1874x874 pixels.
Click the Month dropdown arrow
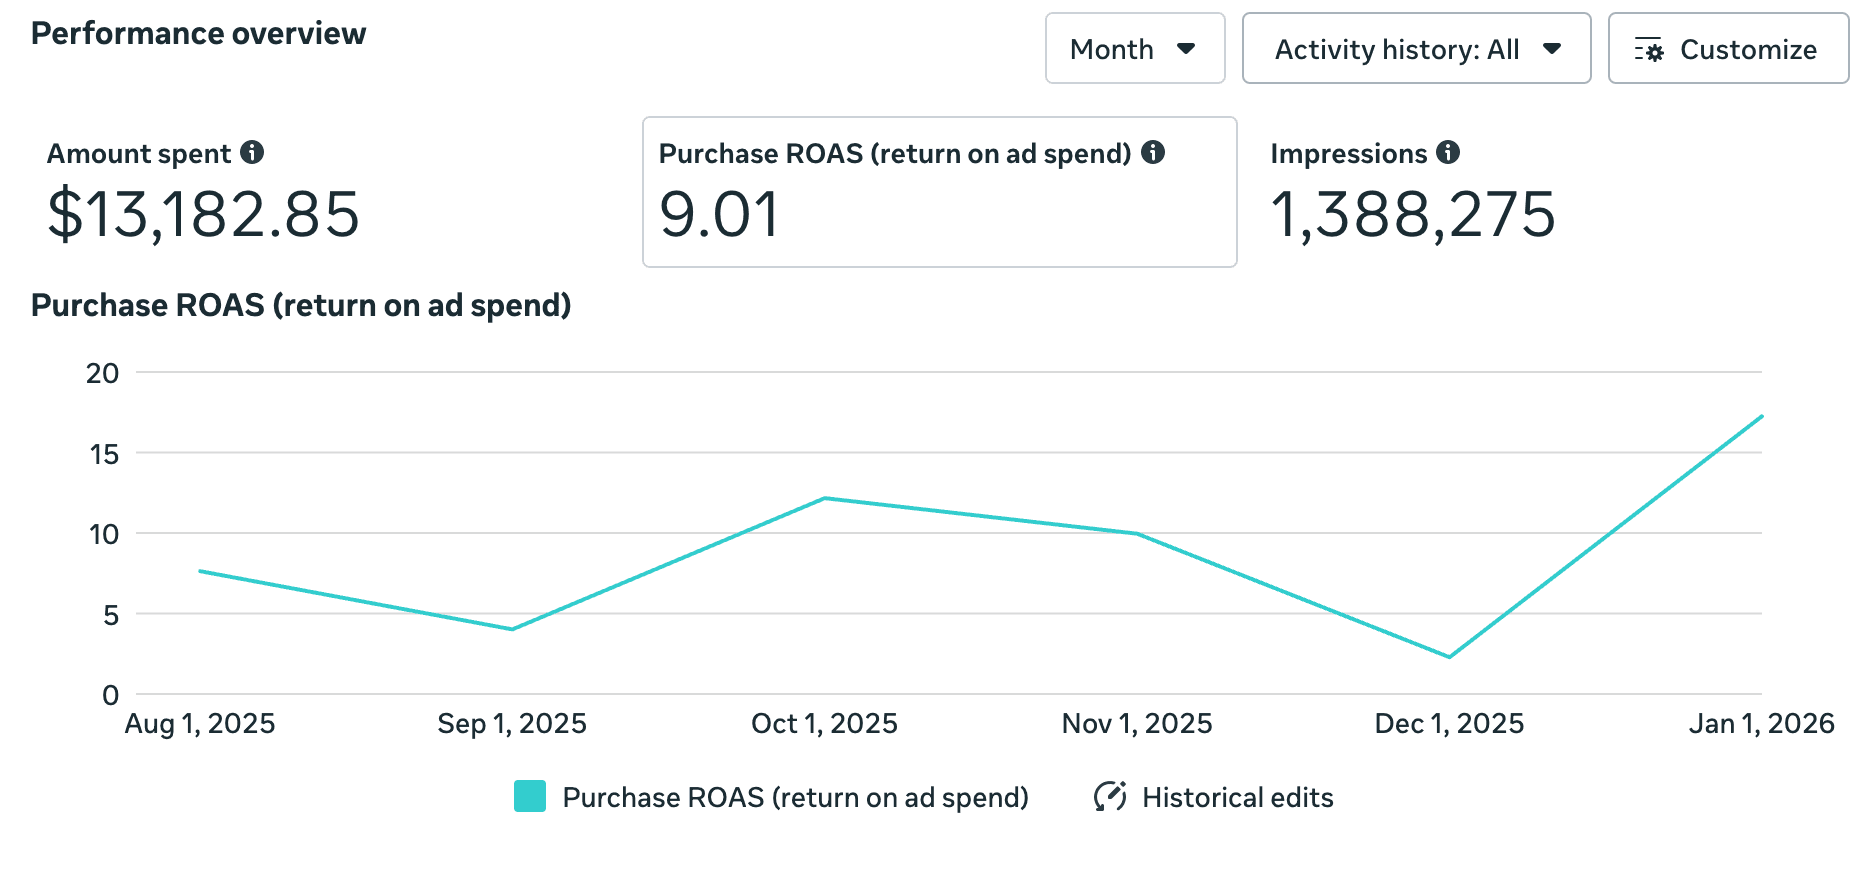click(x=1187, y=49)
